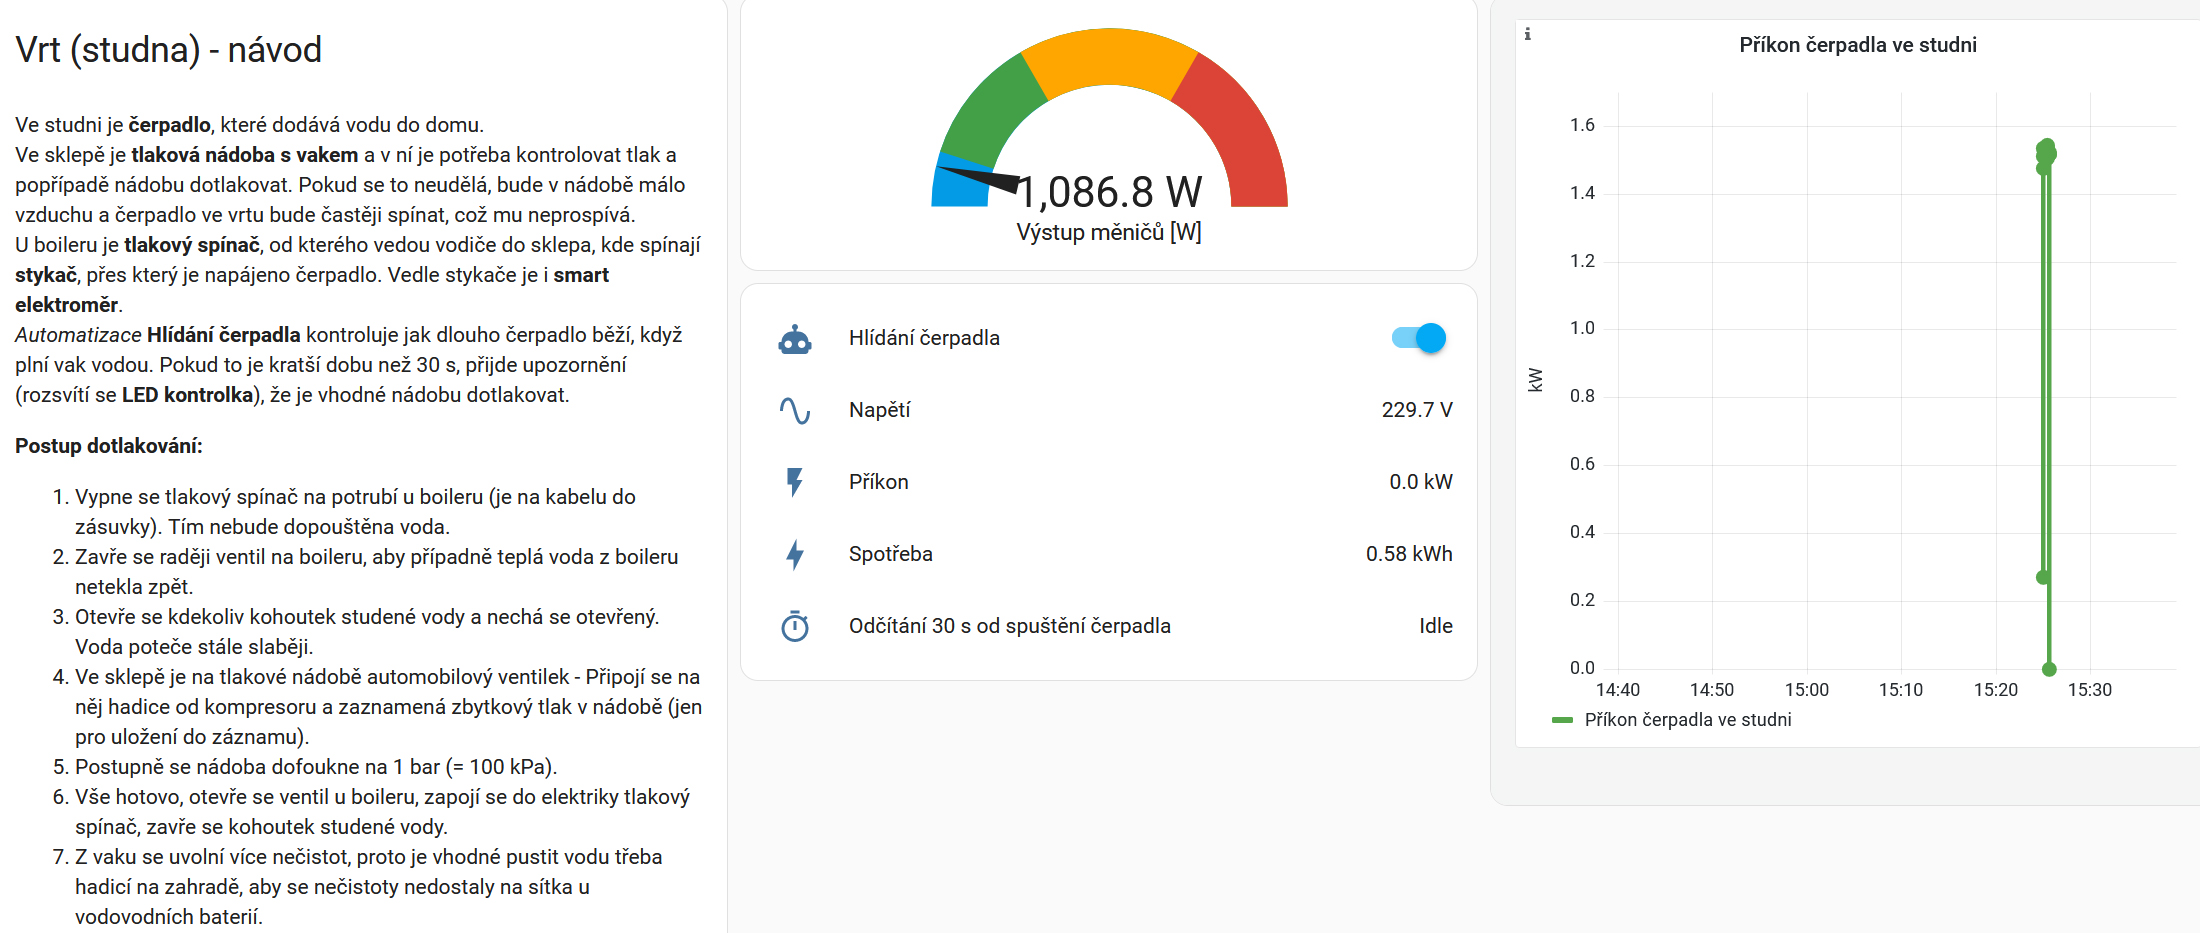Click step 3 'Otevře se kdekoliv kohoutek'
2200x933 pixels.
[x=366, y=632]
